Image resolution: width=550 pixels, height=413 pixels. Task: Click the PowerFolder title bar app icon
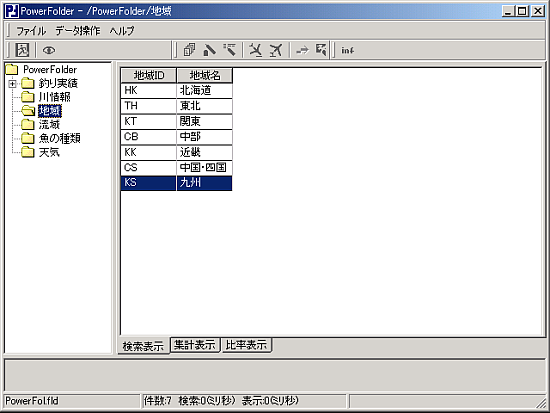click(12, 11)
